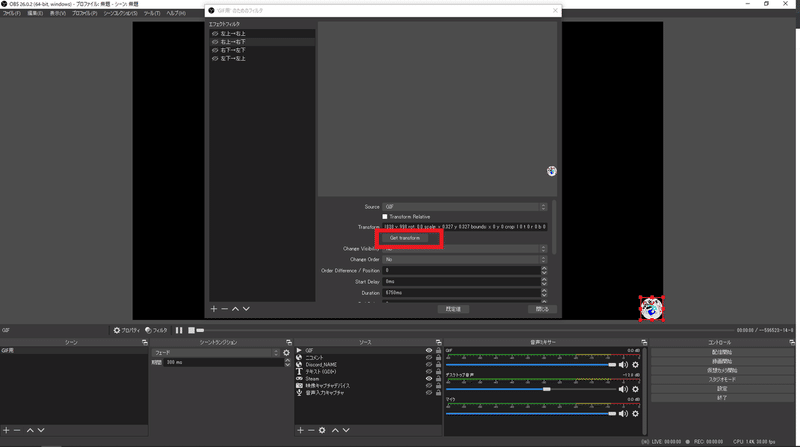Toggle visibility of filter 左上→右上
The height and width of the screenshot is (447, 800).
(x=215, y=34)
